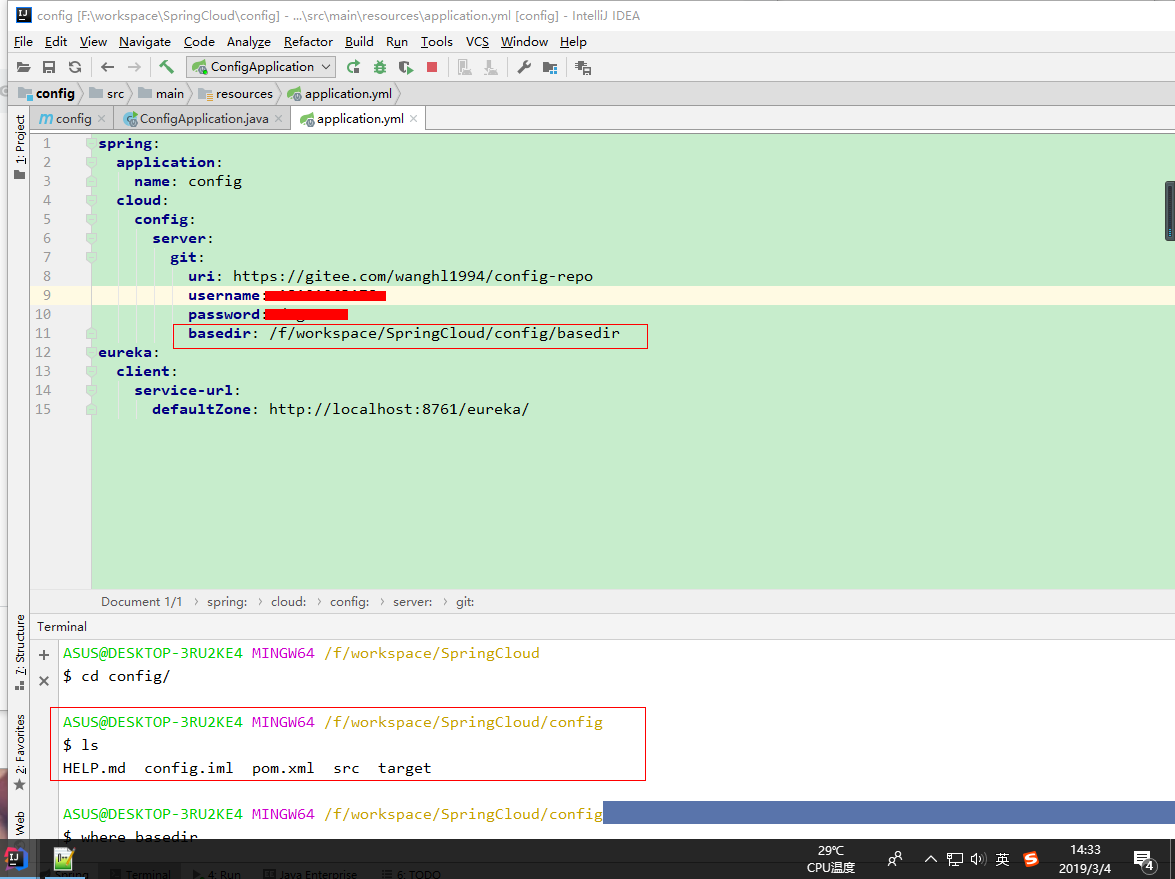Click the Save All floppy disk icon
This screenshot has height=879, width=1175.
49,67
